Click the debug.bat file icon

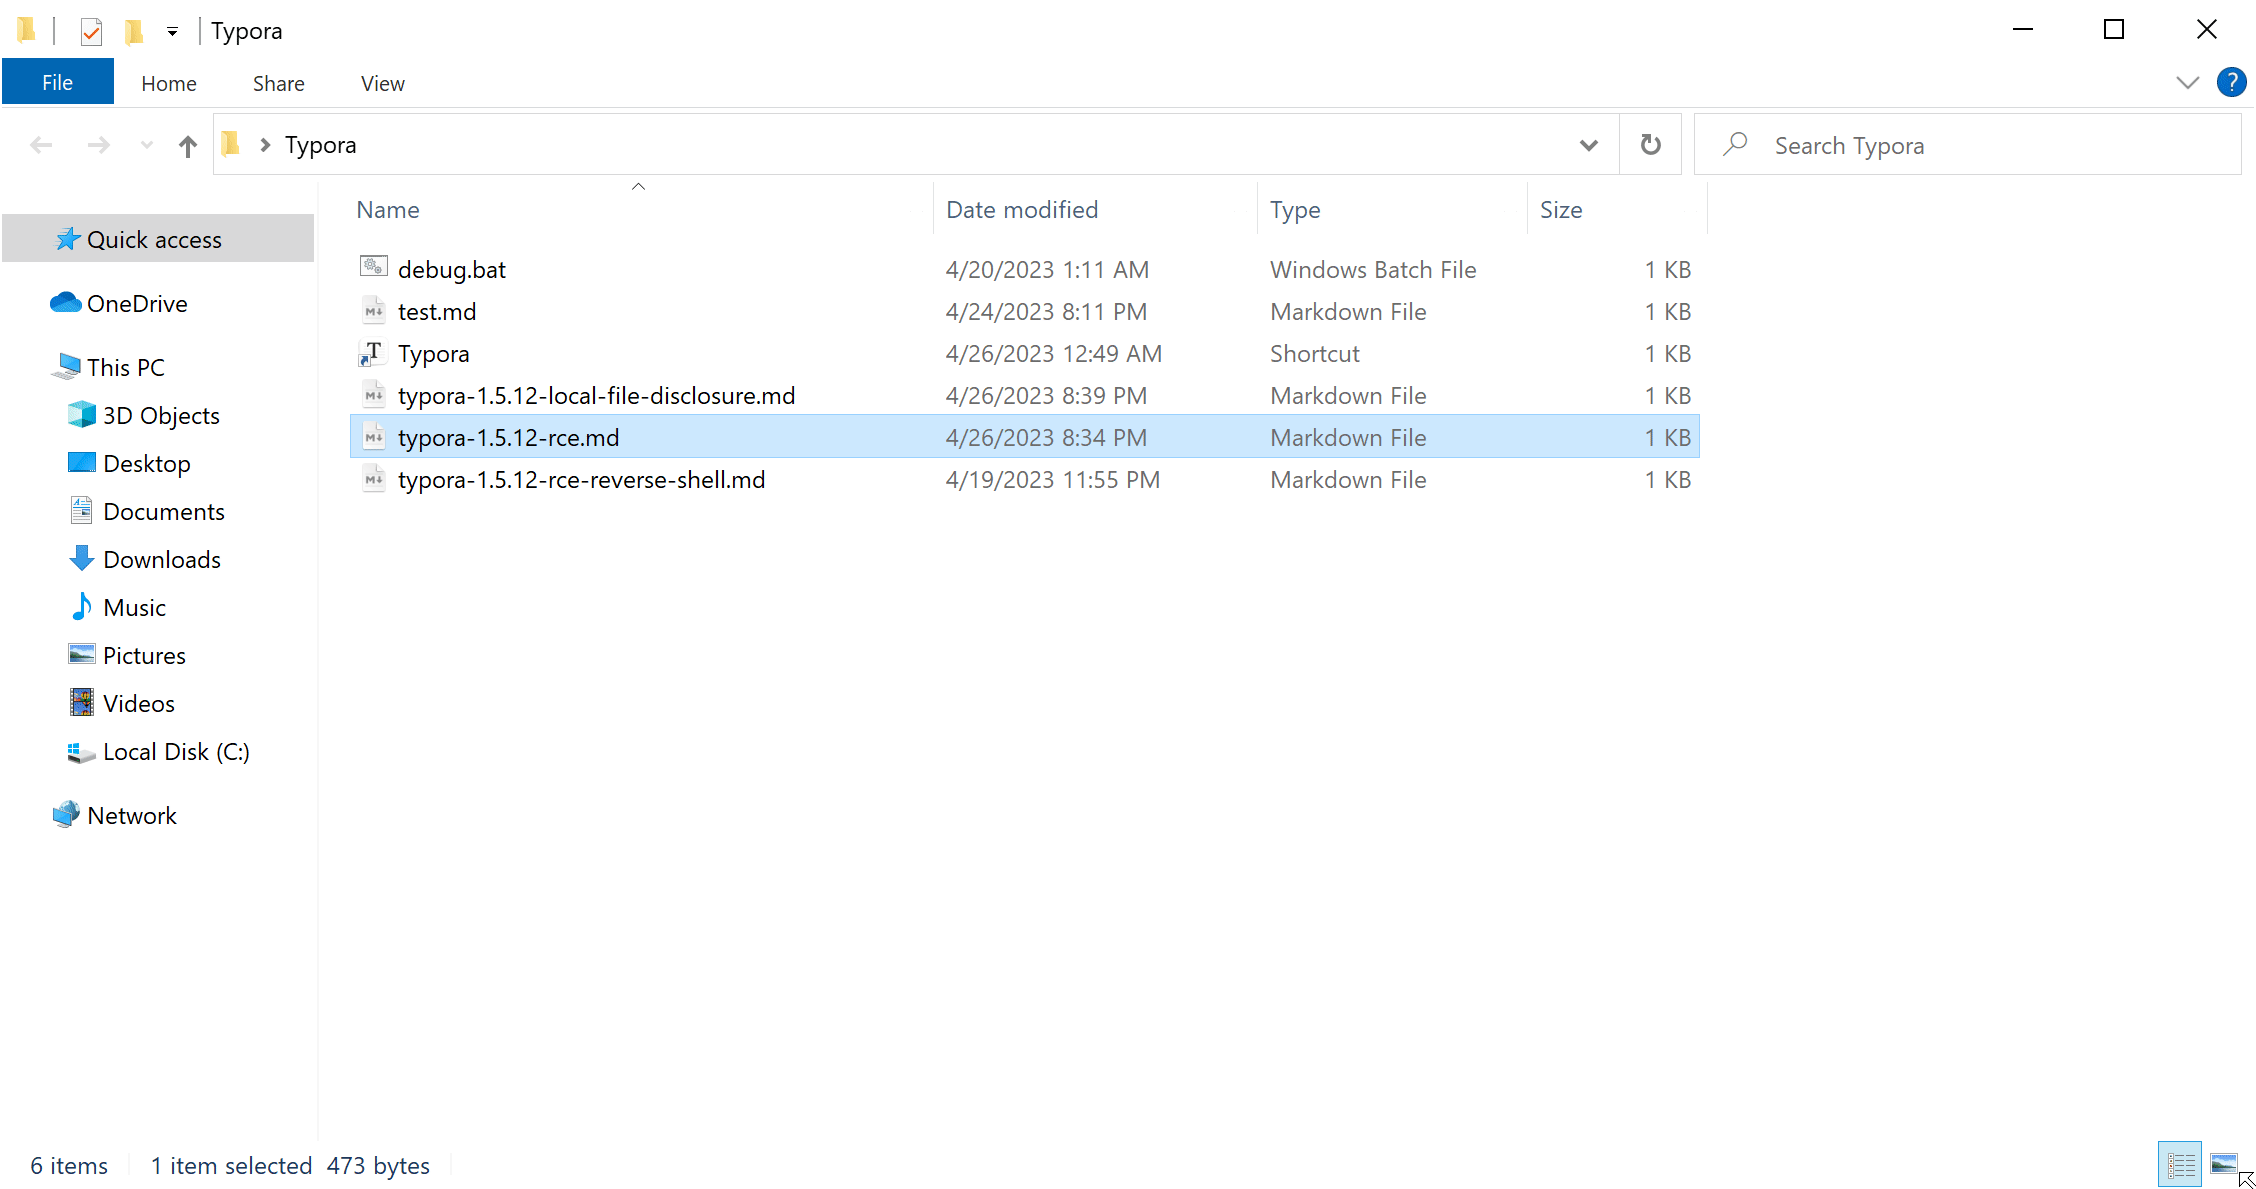pyautogui.click(x=373, y=268)
